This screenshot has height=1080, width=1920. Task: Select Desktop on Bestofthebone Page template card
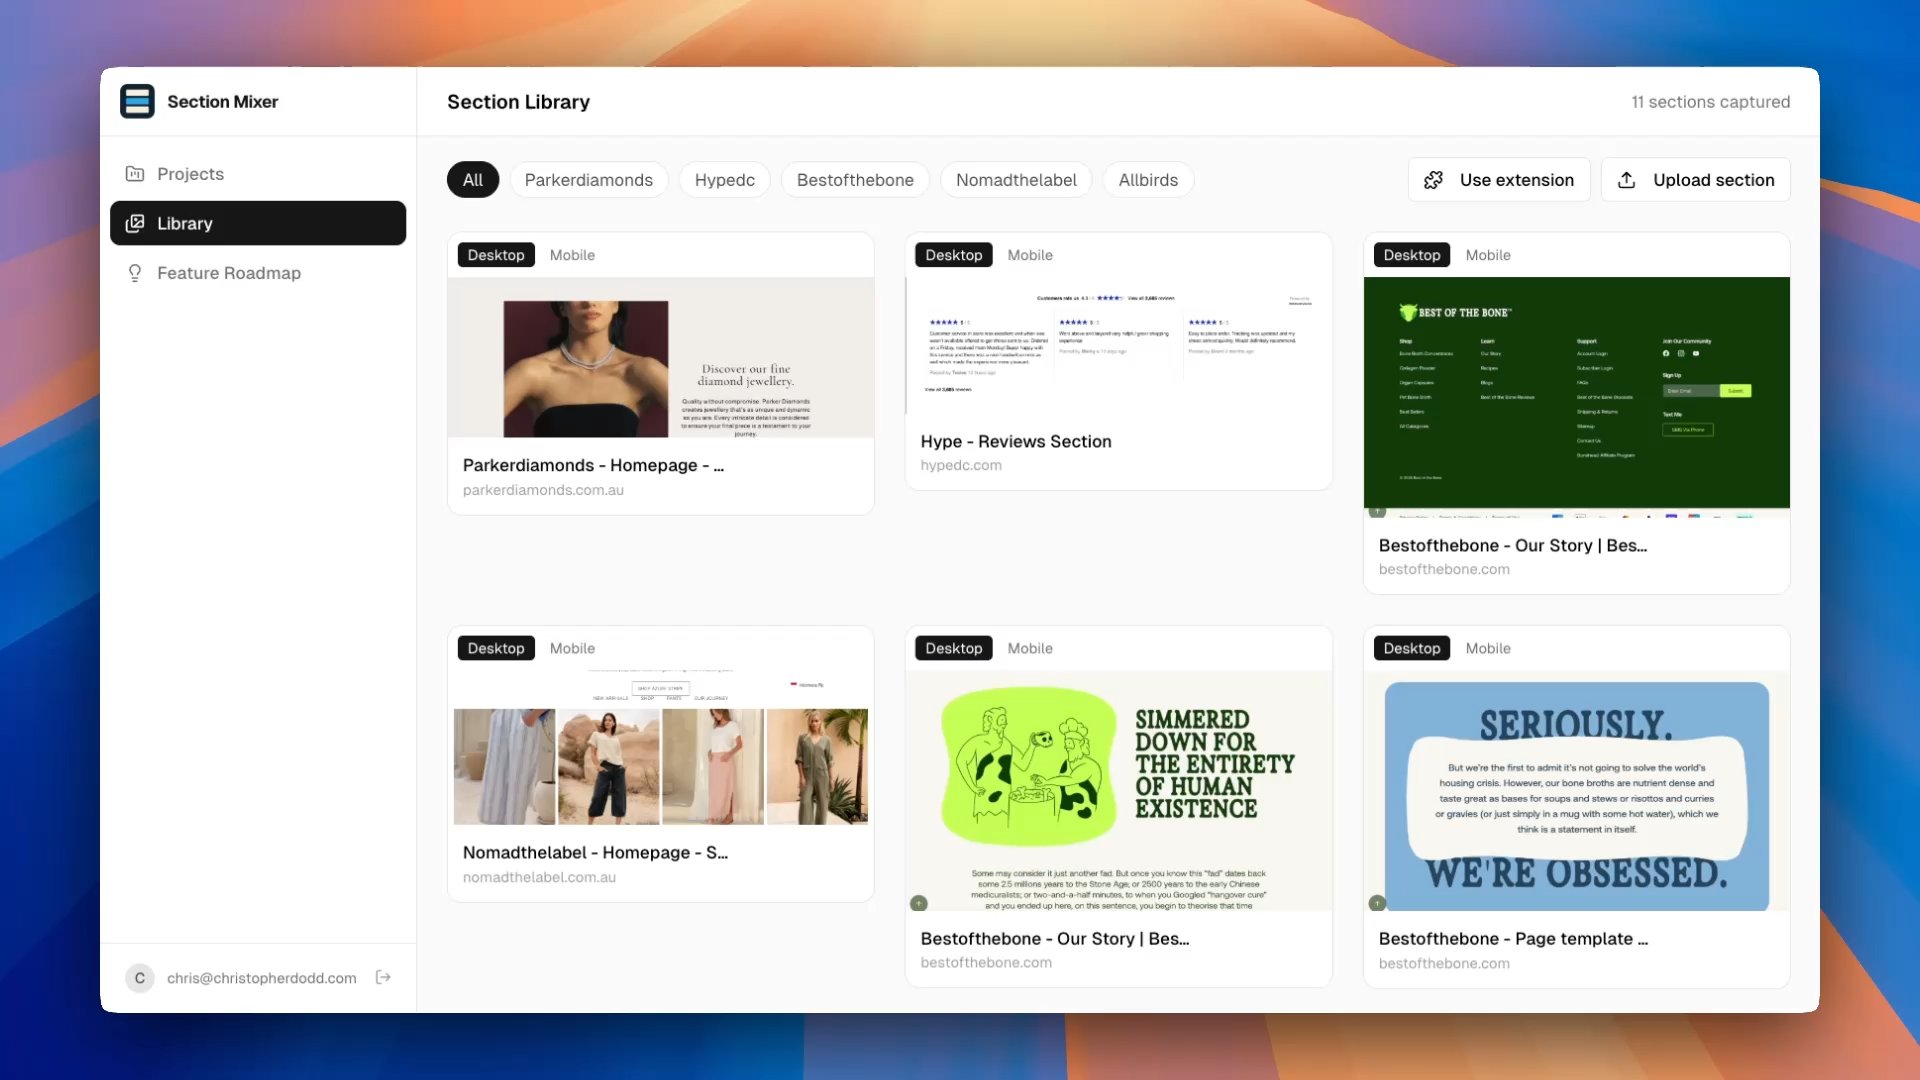point(1412,648)
